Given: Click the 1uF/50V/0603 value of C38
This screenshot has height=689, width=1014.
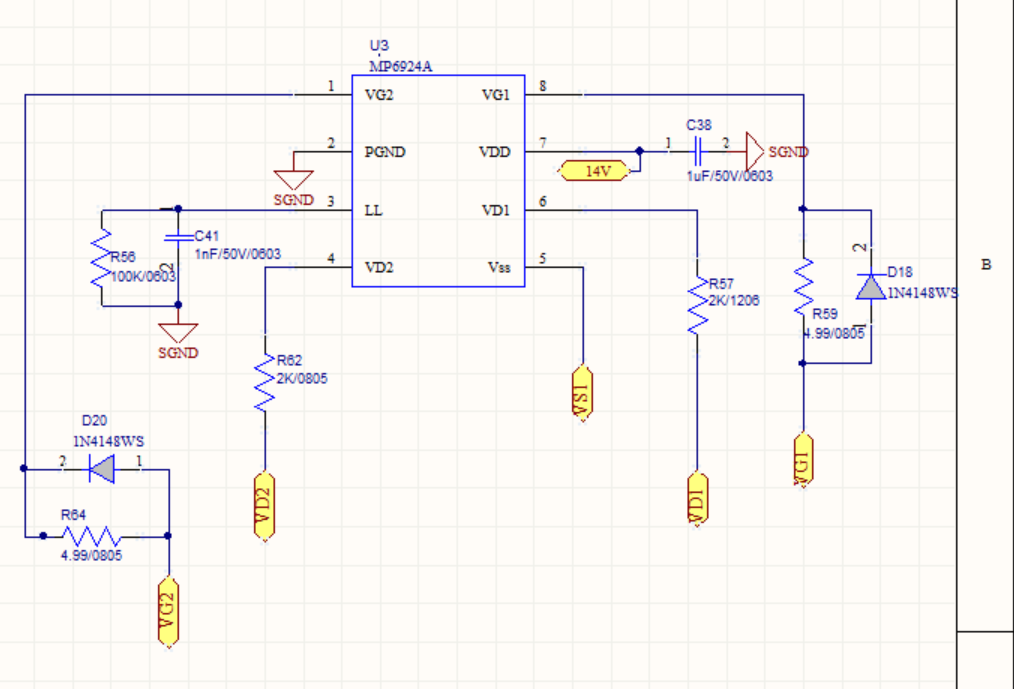Looking at the screenshot, I should tap(729, 176).
